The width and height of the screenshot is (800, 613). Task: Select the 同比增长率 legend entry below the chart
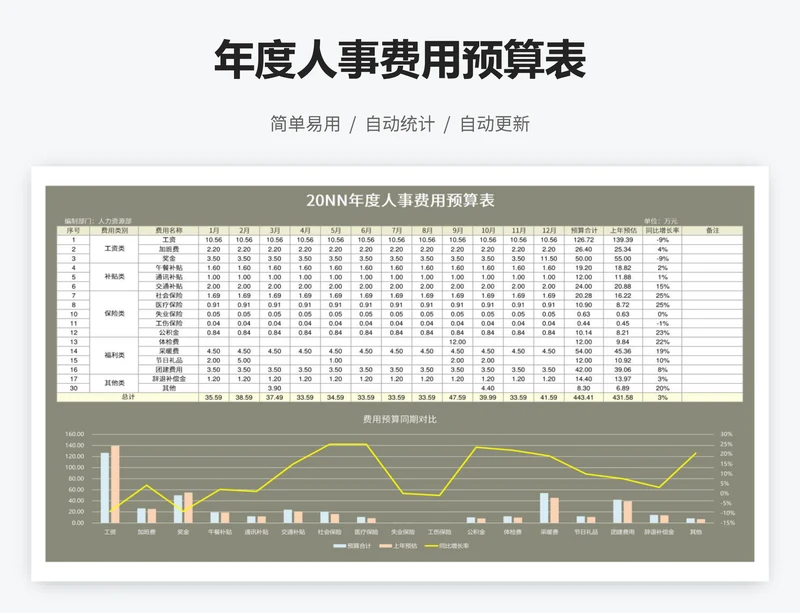coord(447,546)
